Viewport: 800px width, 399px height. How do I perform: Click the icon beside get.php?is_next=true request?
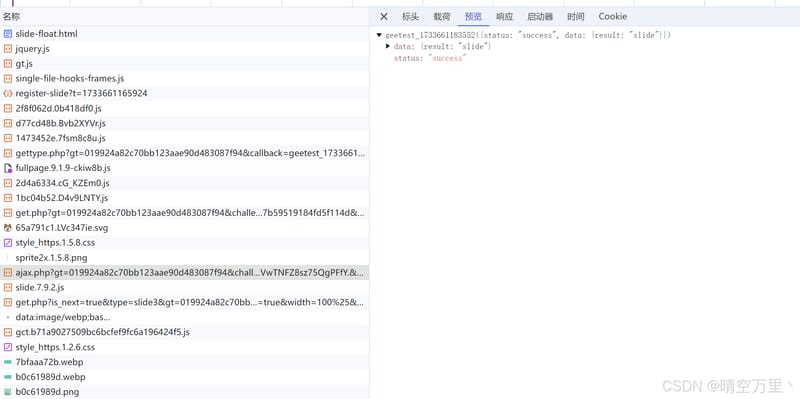click(x=8, y=303)
